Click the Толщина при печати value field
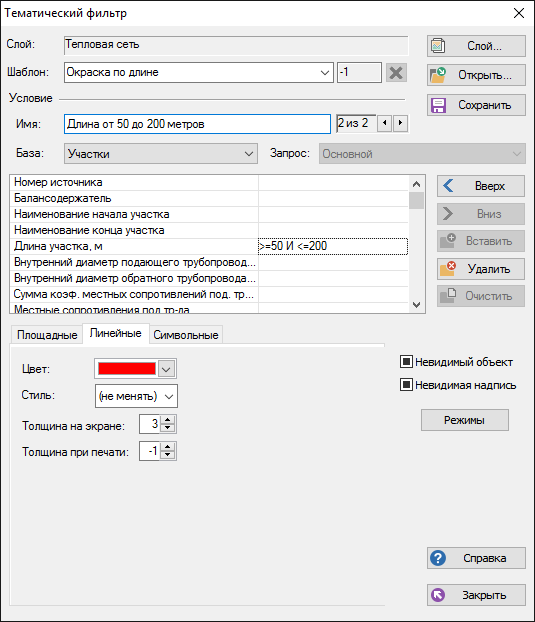535x622 pixels. pos(150,451)
